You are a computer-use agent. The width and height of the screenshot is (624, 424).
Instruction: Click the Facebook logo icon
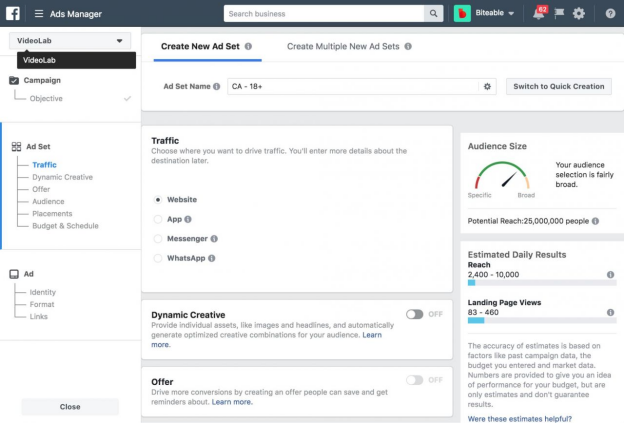click(13, 13)
